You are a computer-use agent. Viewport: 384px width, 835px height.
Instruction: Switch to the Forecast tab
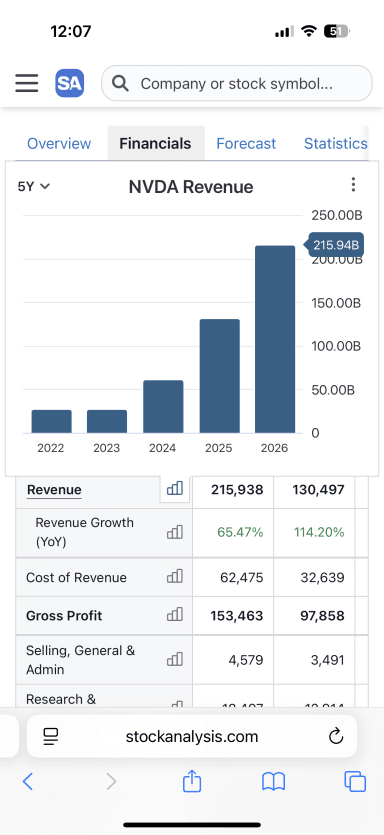pyautogui.click(x=246, y=143)
